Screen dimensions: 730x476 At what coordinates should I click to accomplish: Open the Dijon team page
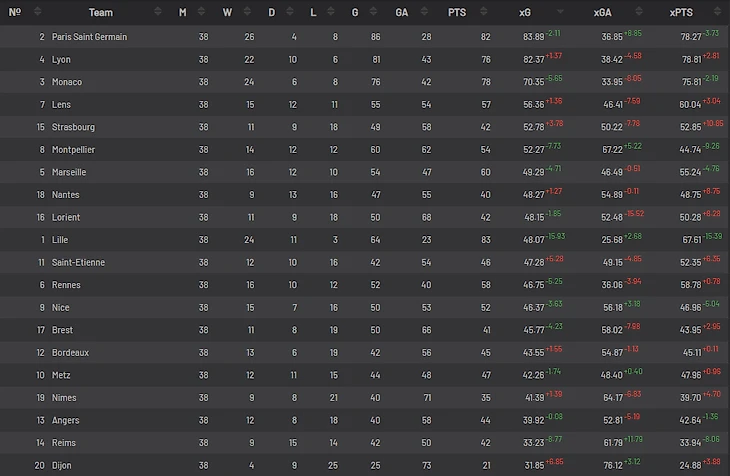click(x=63, y=465)
